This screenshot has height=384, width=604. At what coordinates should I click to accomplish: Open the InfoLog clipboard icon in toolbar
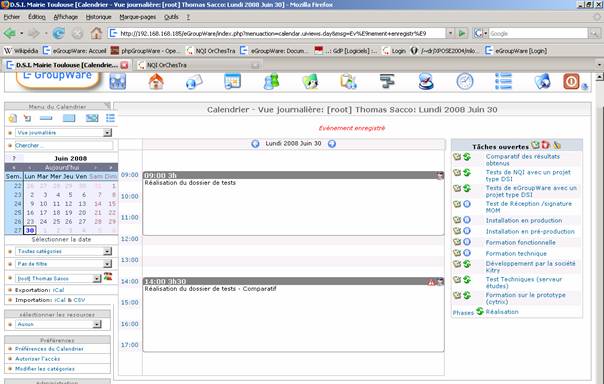pos(348,82)
